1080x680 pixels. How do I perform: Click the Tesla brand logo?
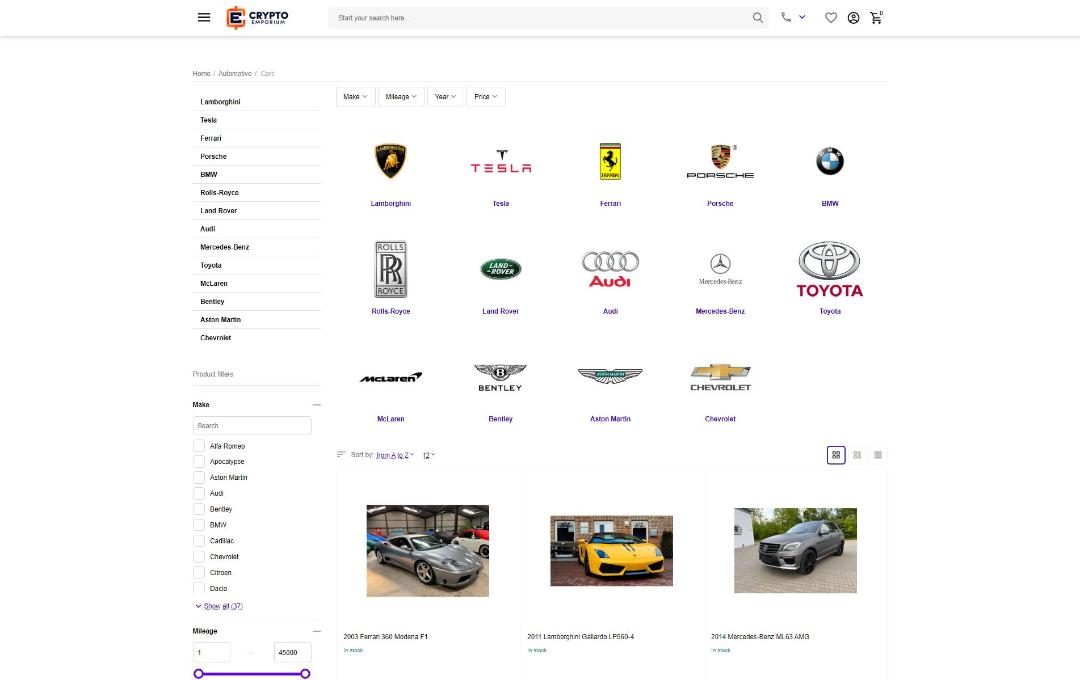click(501, 161)
